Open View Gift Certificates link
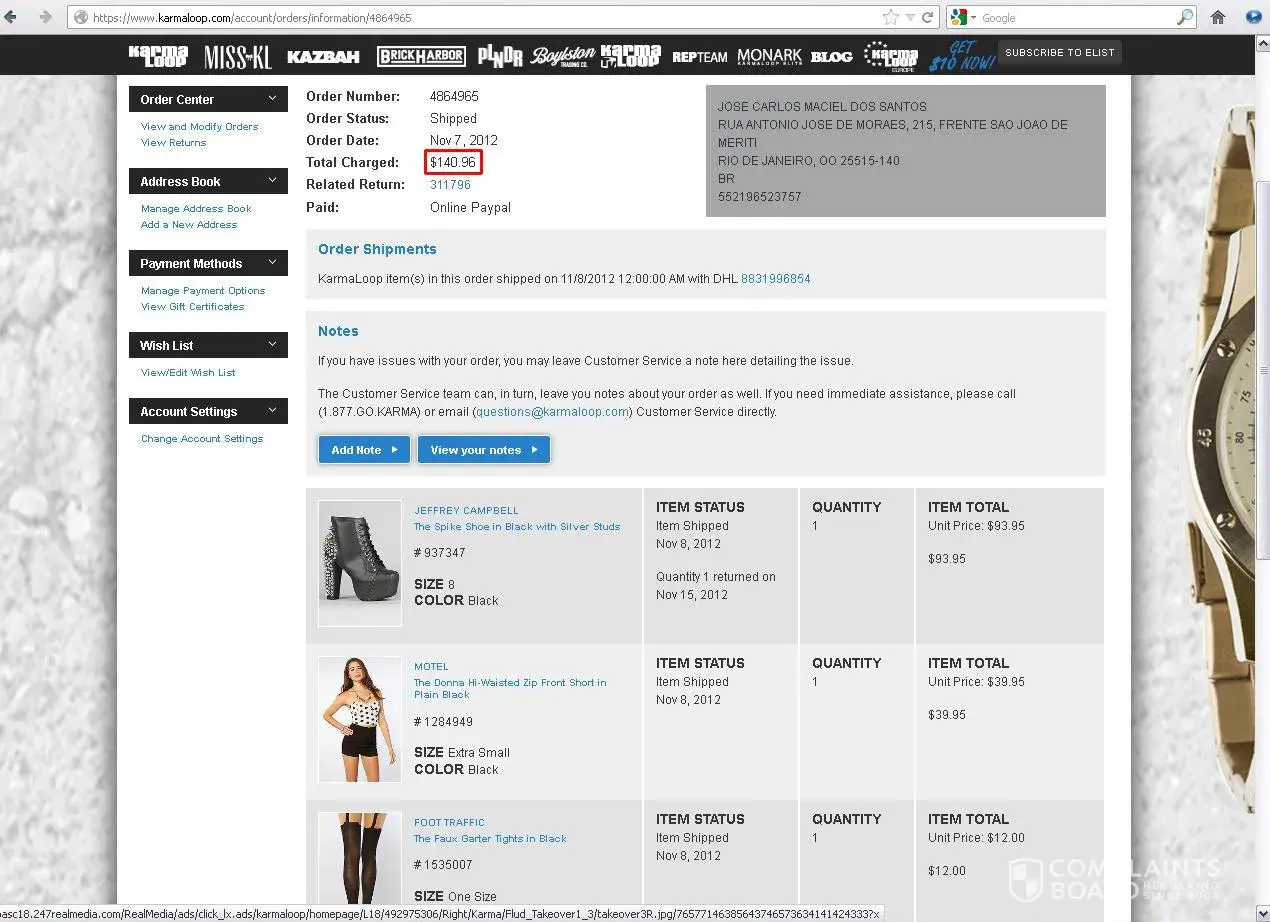 pos(192,307)
